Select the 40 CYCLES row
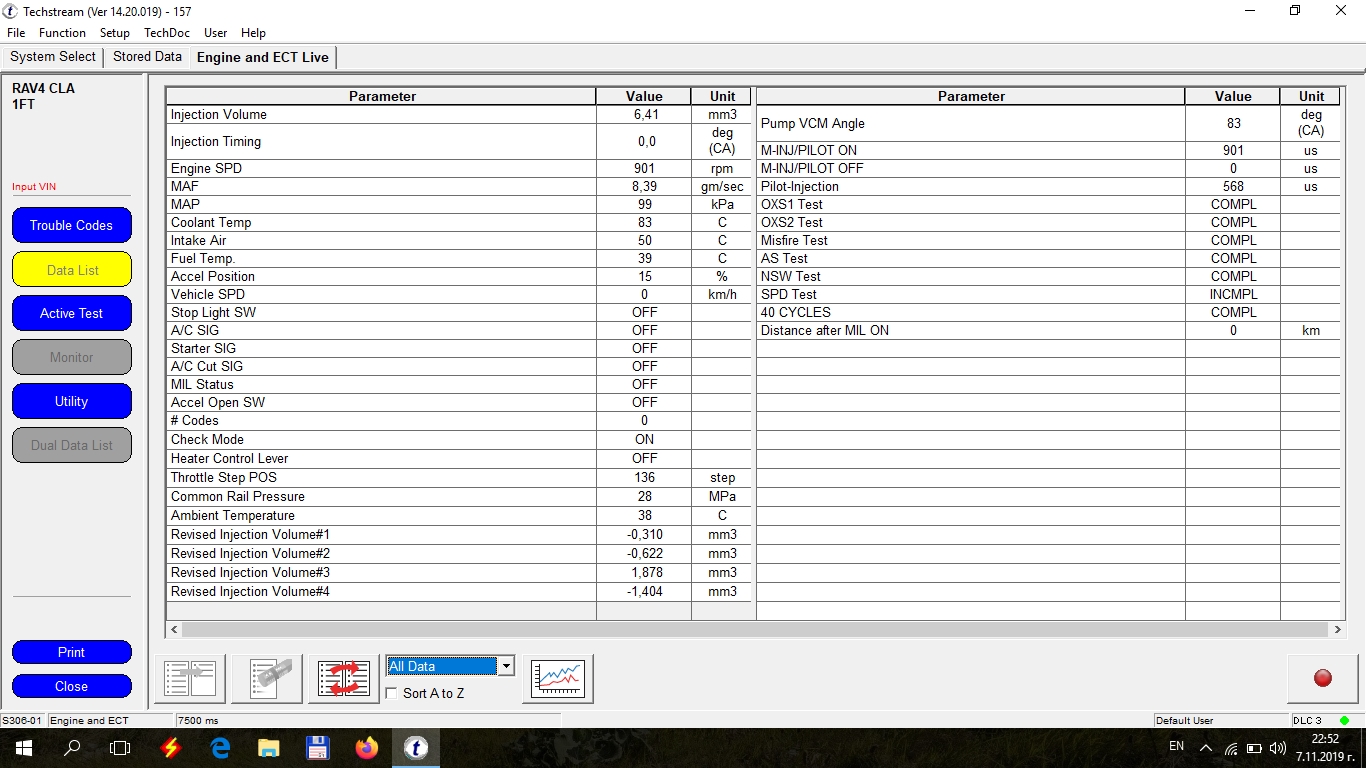 tap(1049, 312)
